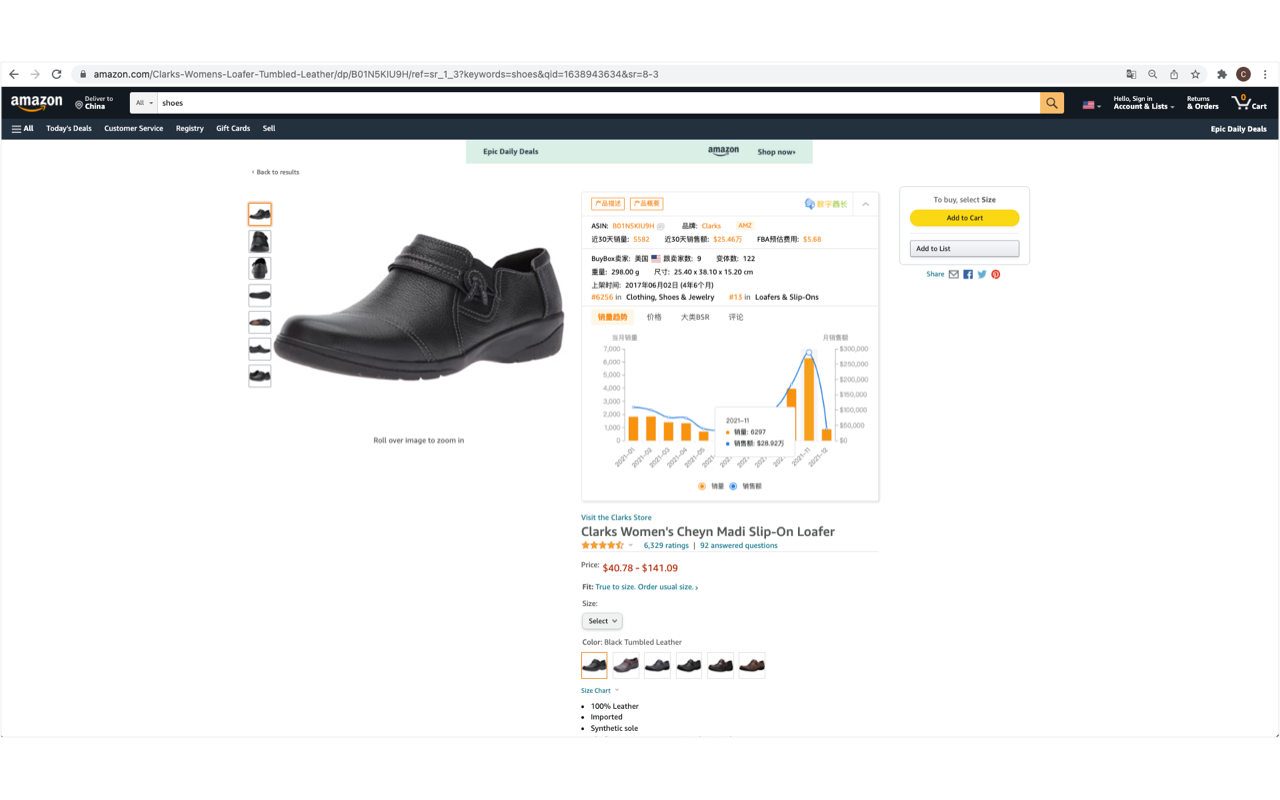Open Today's Deals in navigation
The height and width of the screenshot is (800, 1280).
(69, 129)
